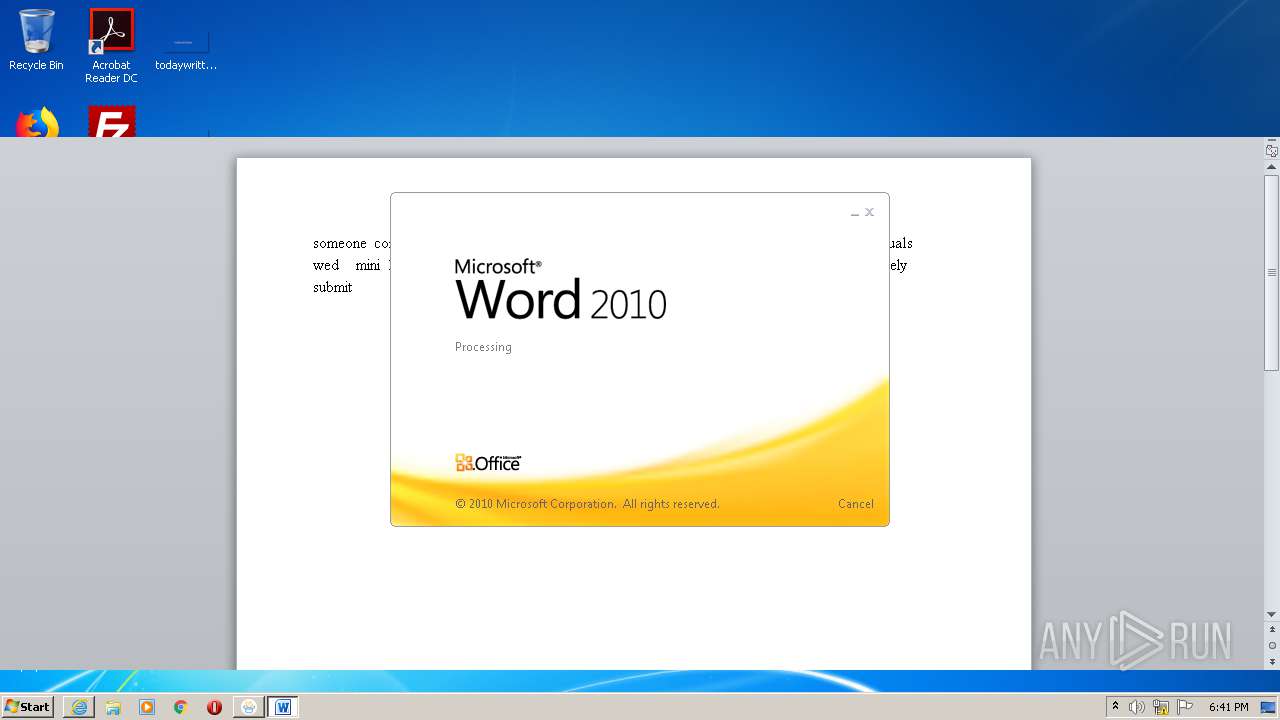The height and width of the screenshot is (720, 1280).
Task: Open Action Center flag icon
Action: [x=1185, y=707]
